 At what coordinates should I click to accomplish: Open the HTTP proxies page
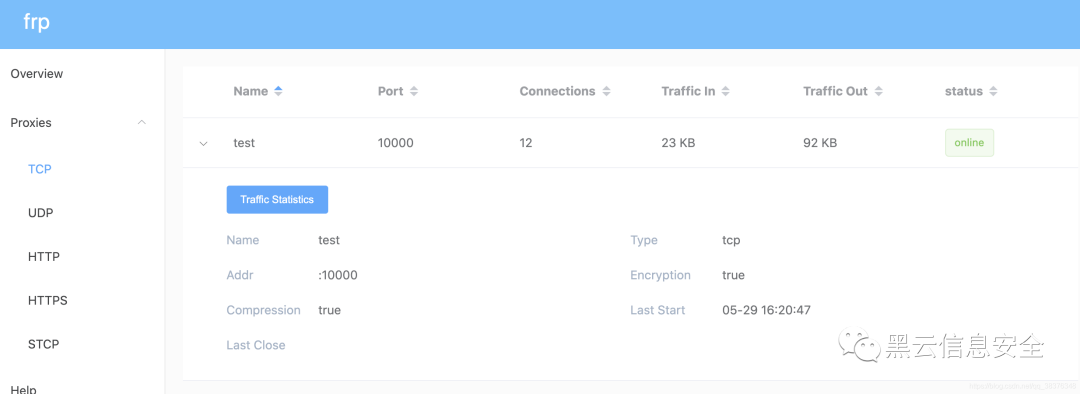click(x=44, y=257)
